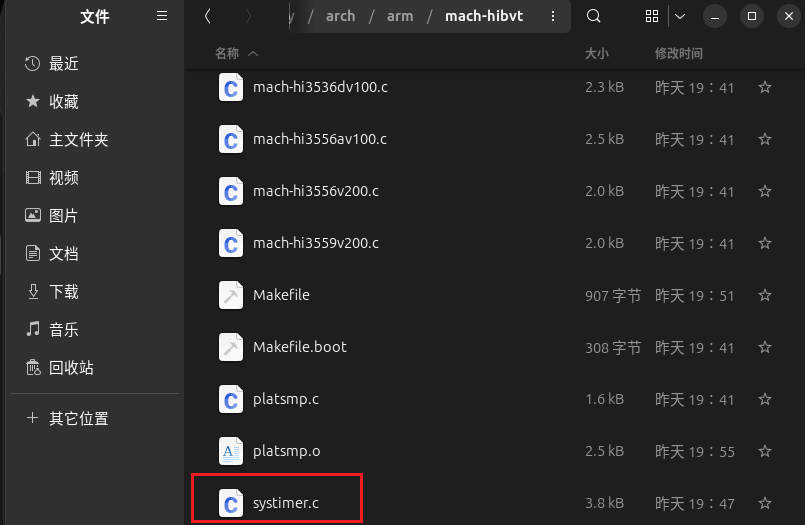805x525 pixels.
Task: Open Trash (回收站) in the sidebar
Action: pyautogui.click(x=71, y=368)
